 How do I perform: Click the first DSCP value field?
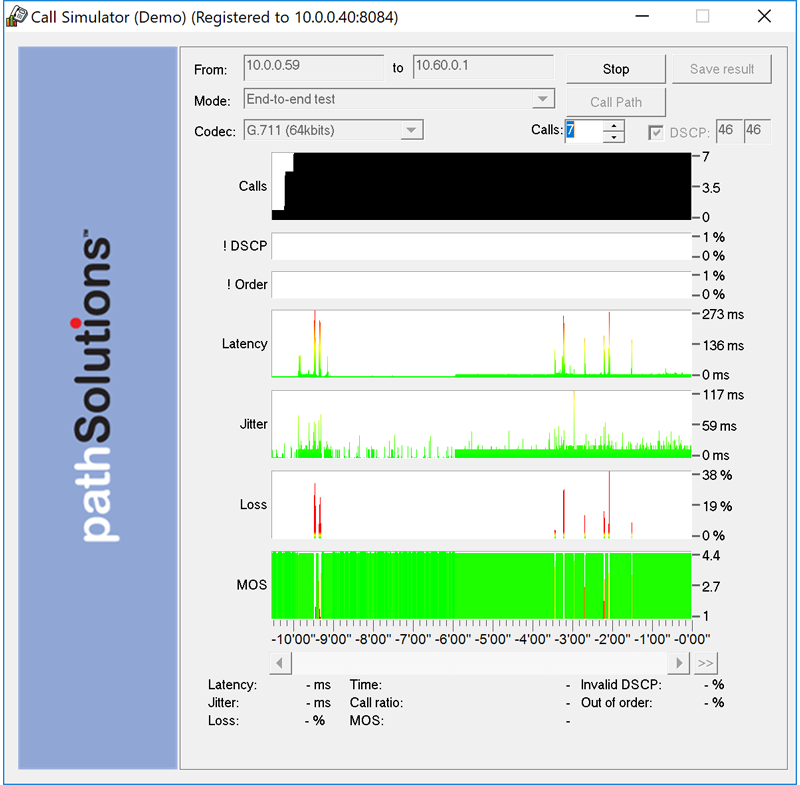pyautogui.click(x=727, y=131)
